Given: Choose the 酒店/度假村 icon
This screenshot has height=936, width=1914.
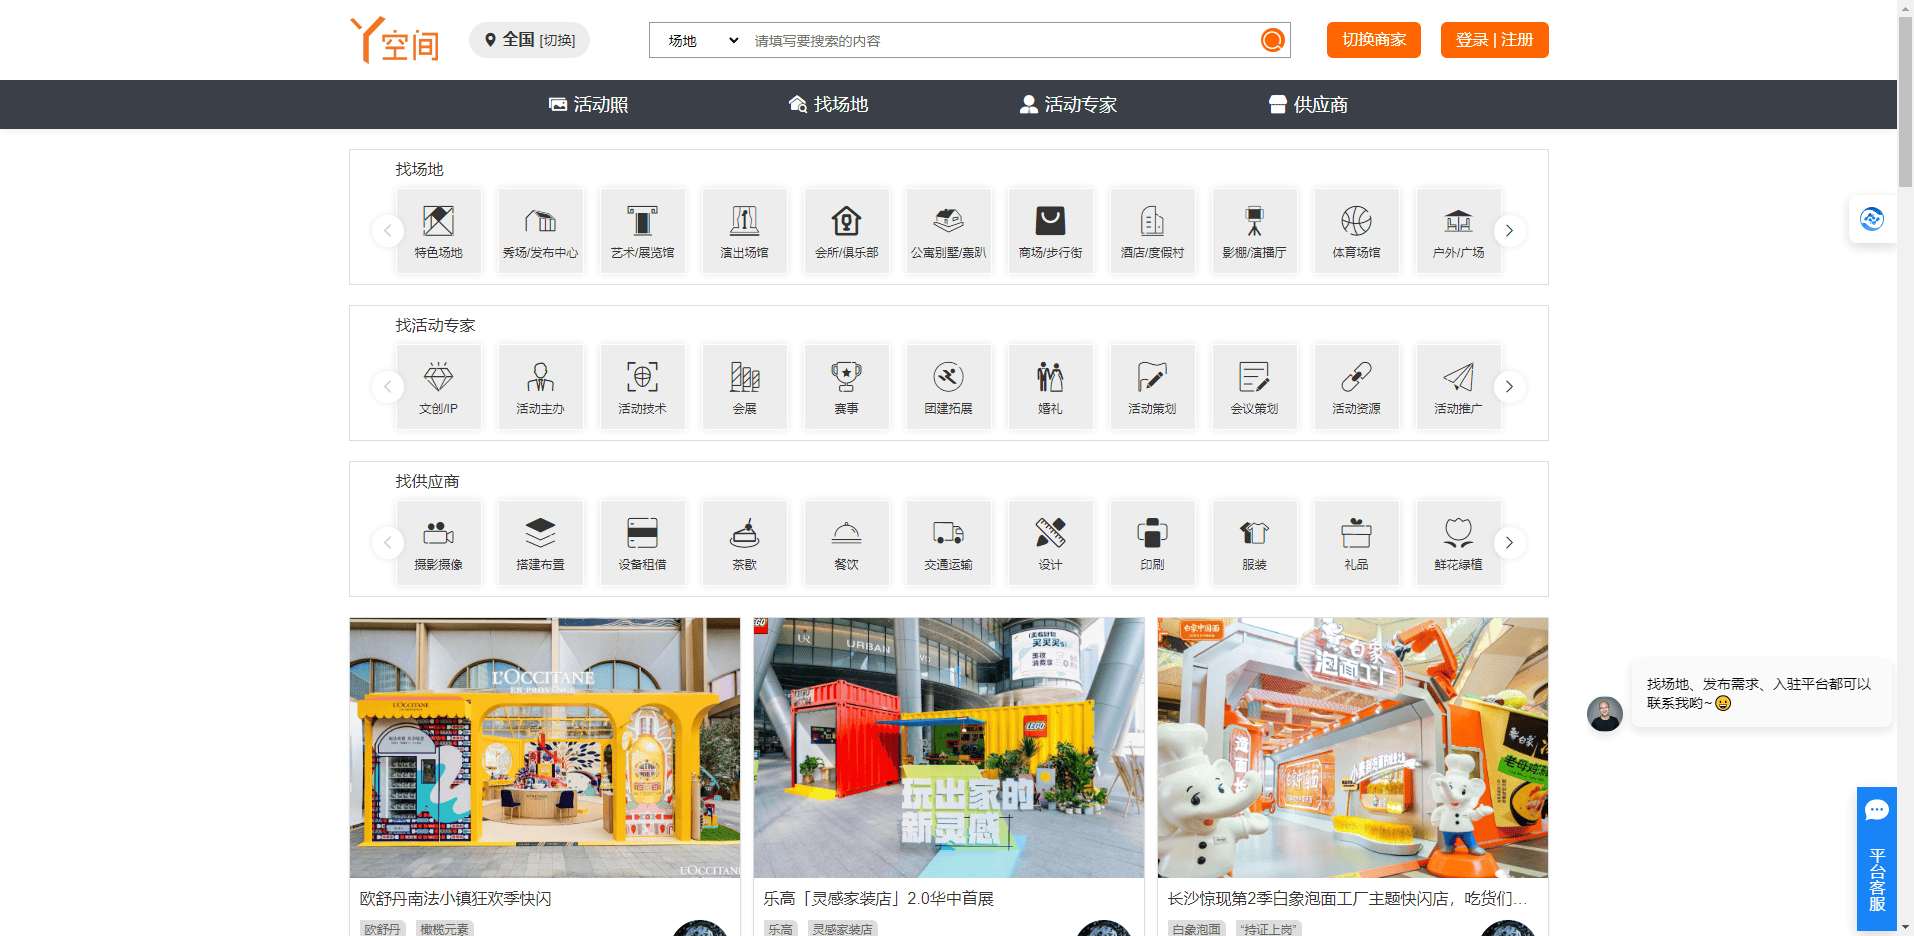Looking at the screenshot, I should [1152, 231].
